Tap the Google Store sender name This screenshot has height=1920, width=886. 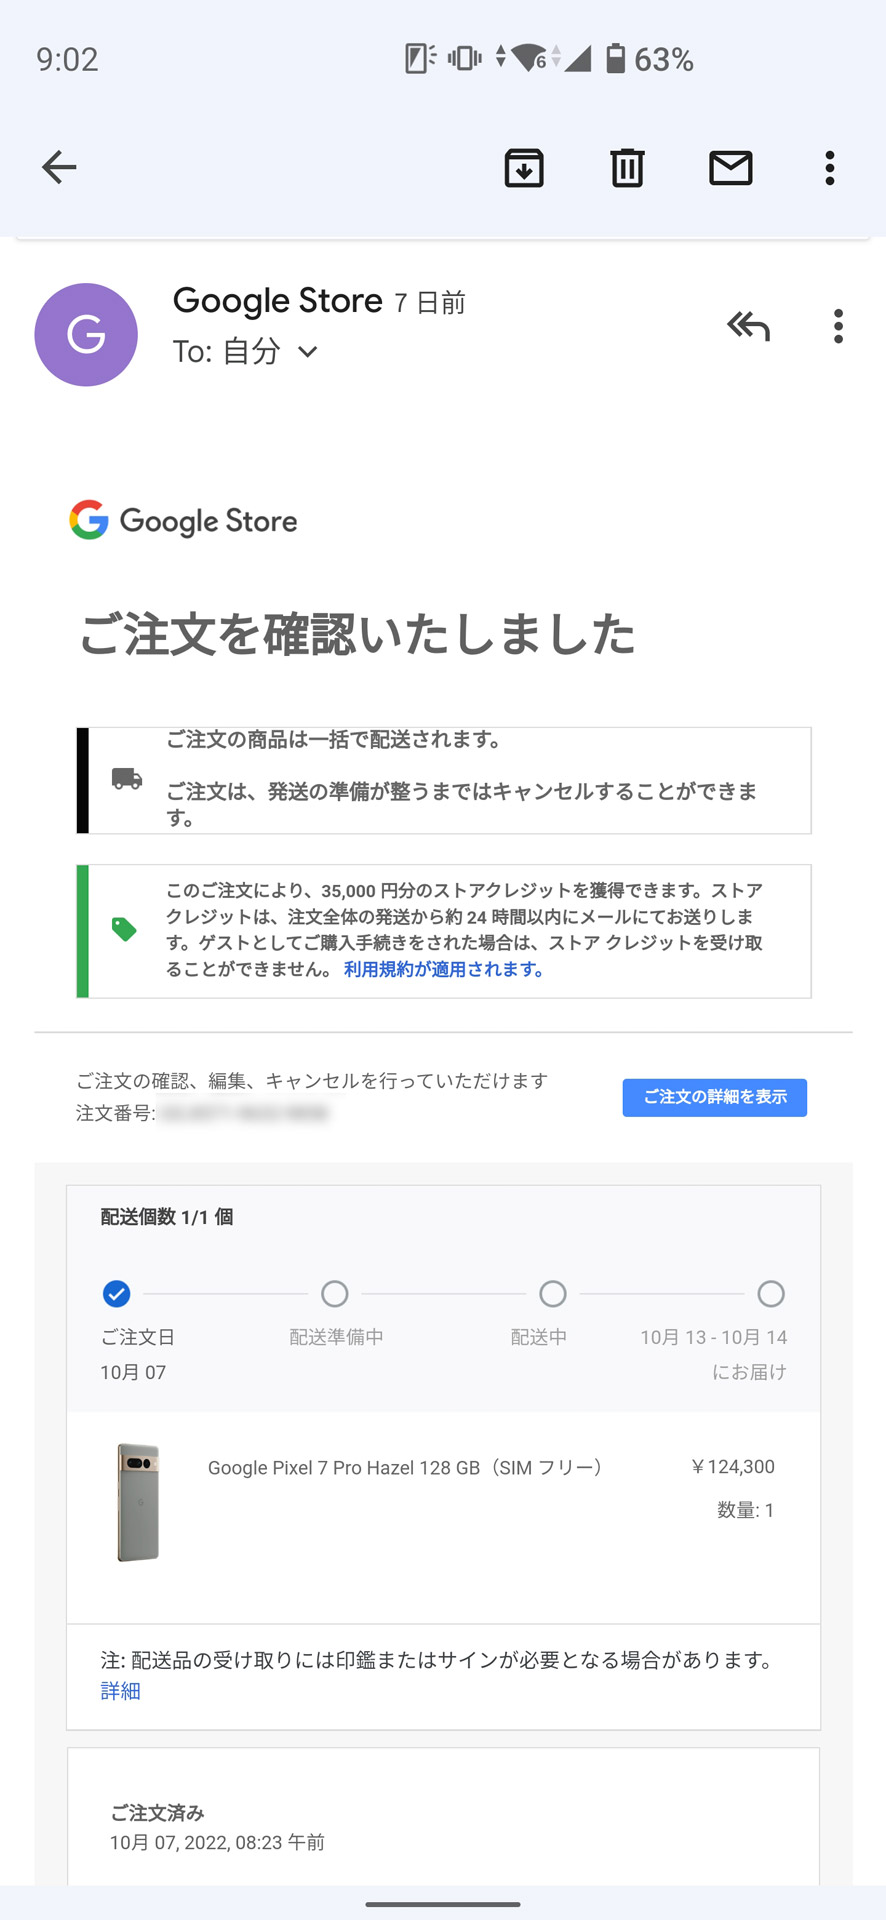277,300
